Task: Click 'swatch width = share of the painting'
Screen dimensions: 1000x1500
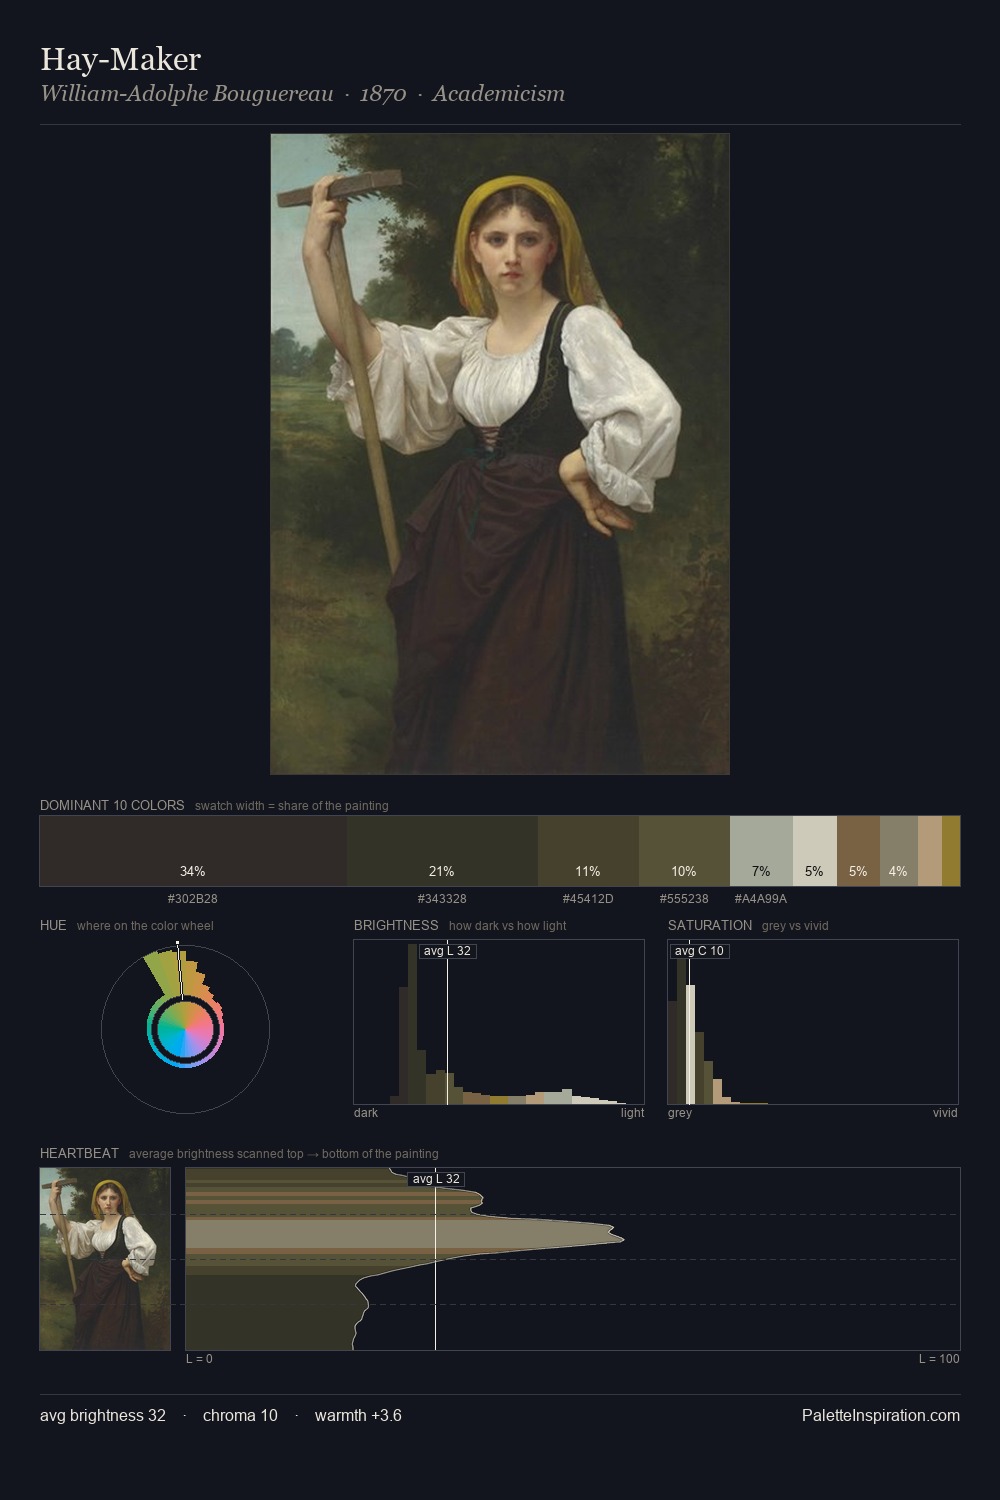Action: (x=292, y=806)
